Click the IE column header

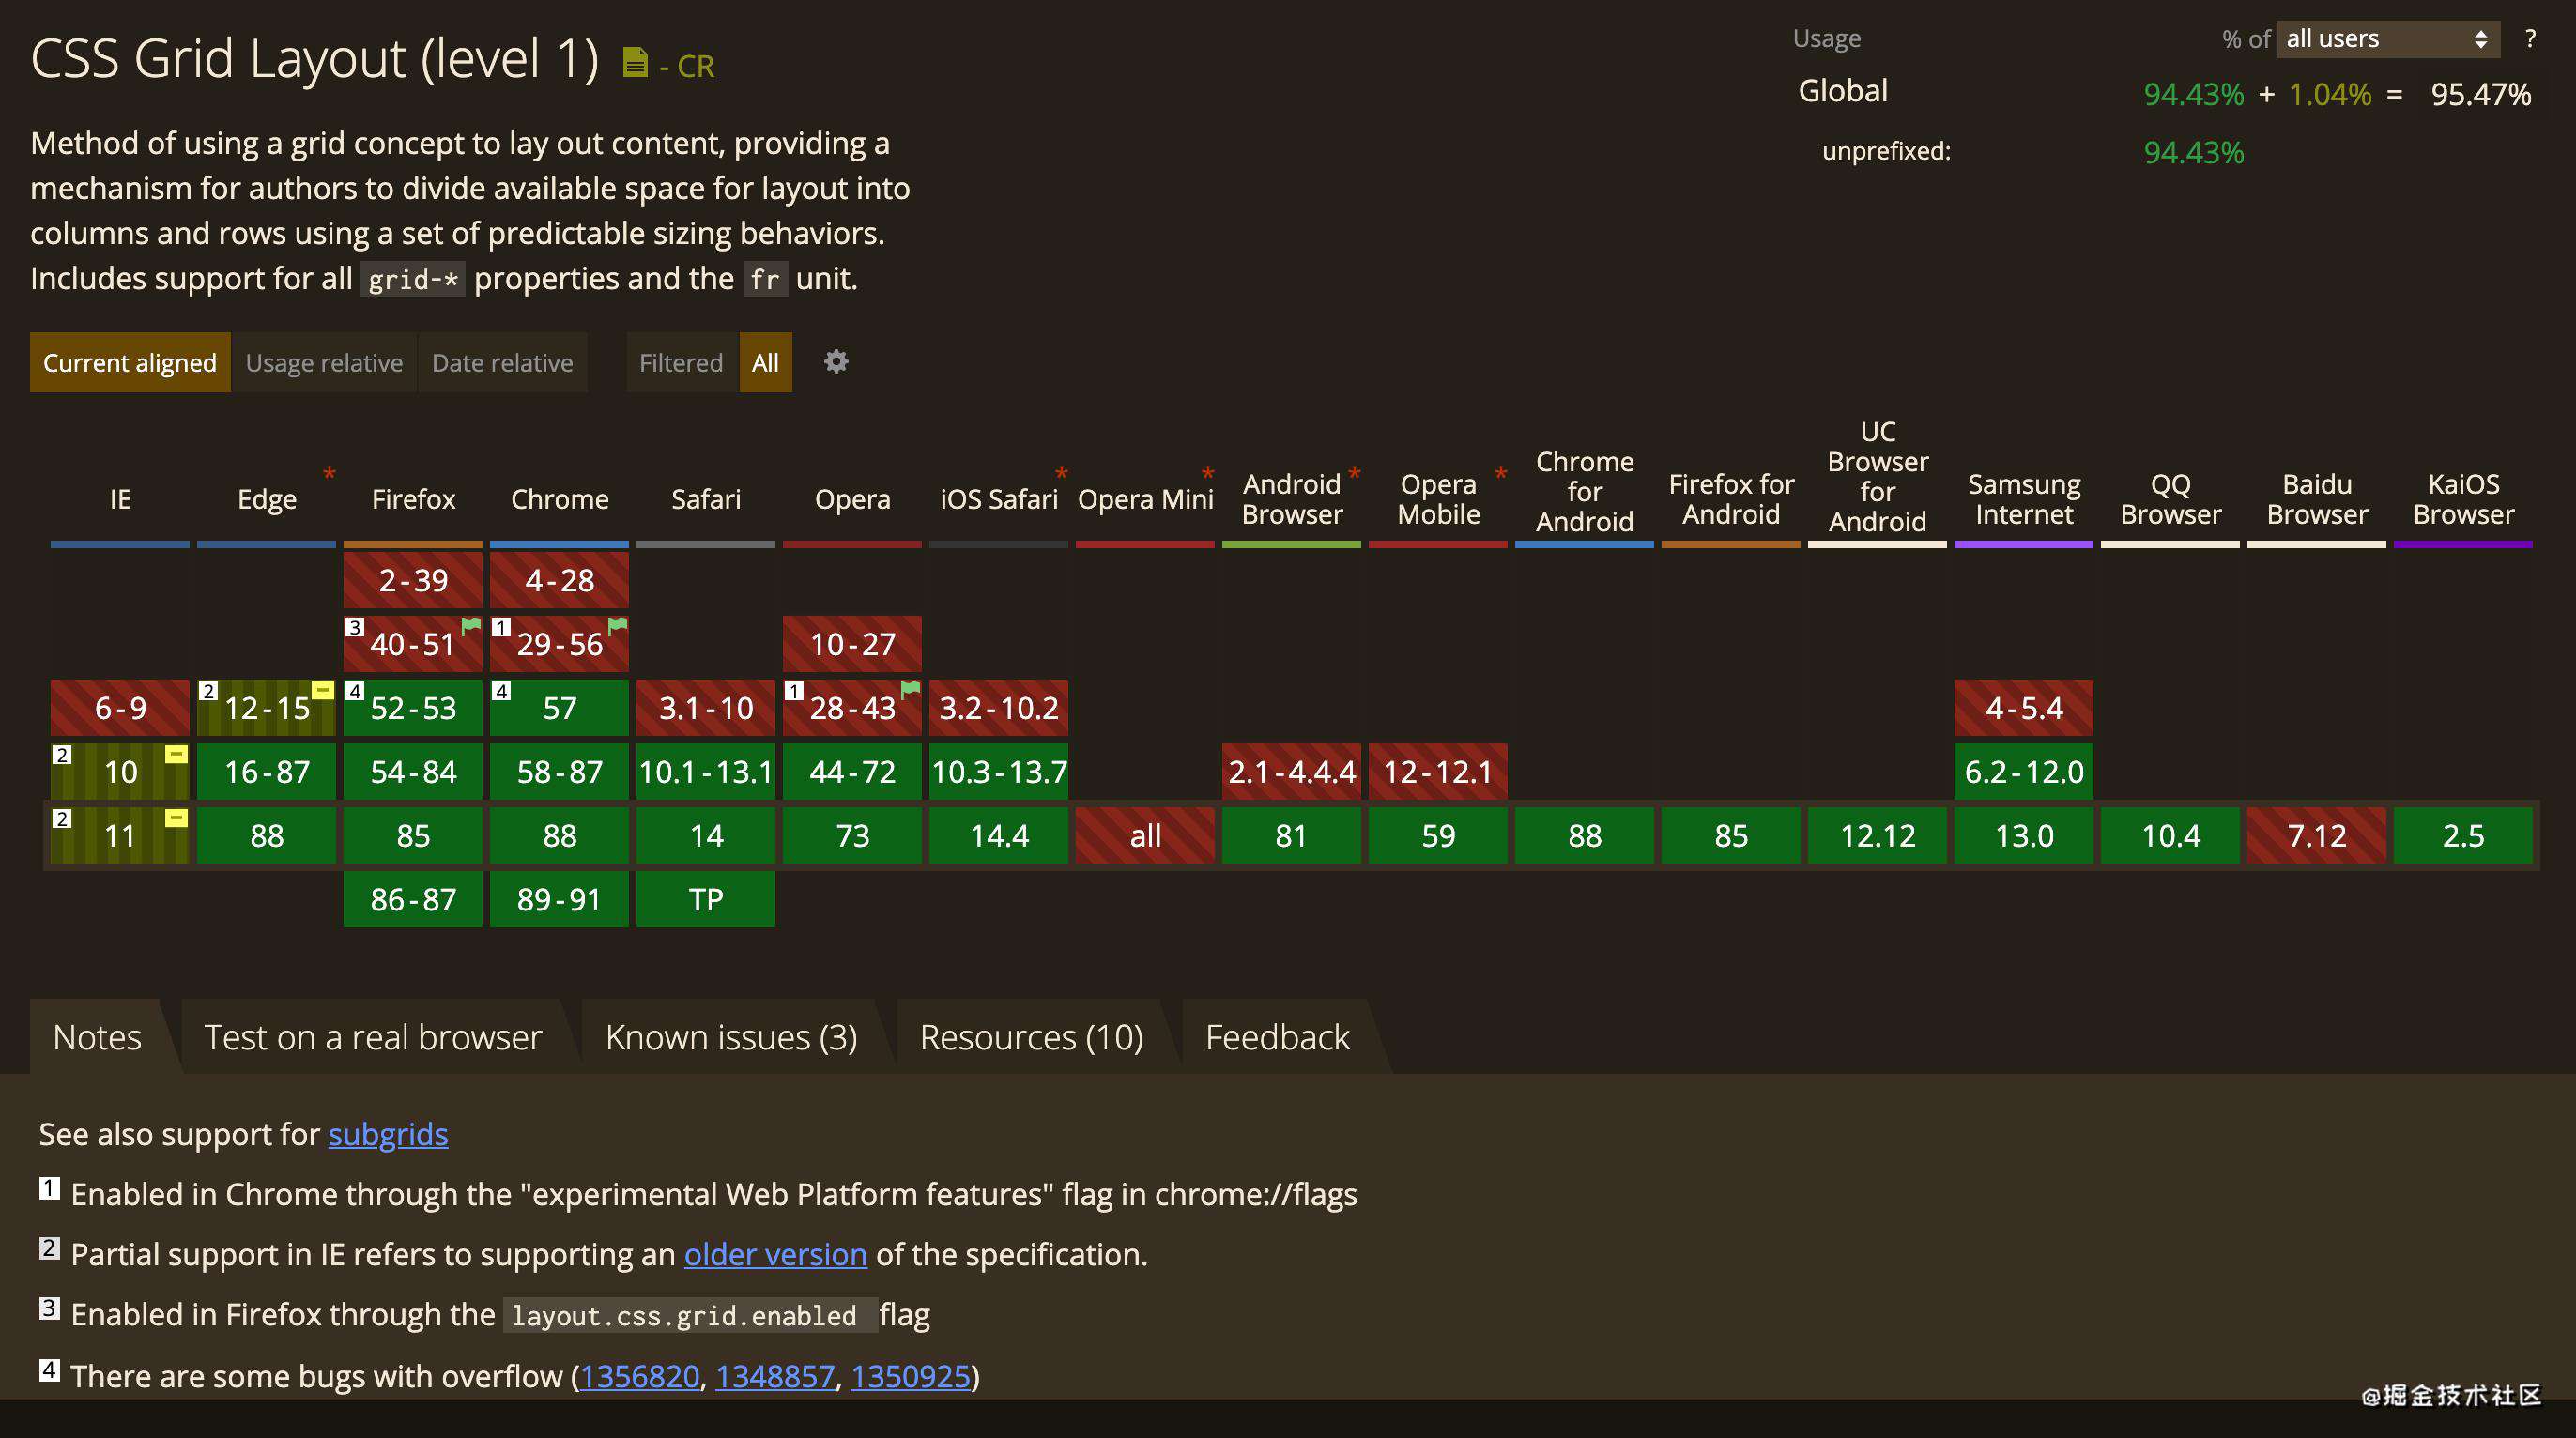click(x=120, y=498)
